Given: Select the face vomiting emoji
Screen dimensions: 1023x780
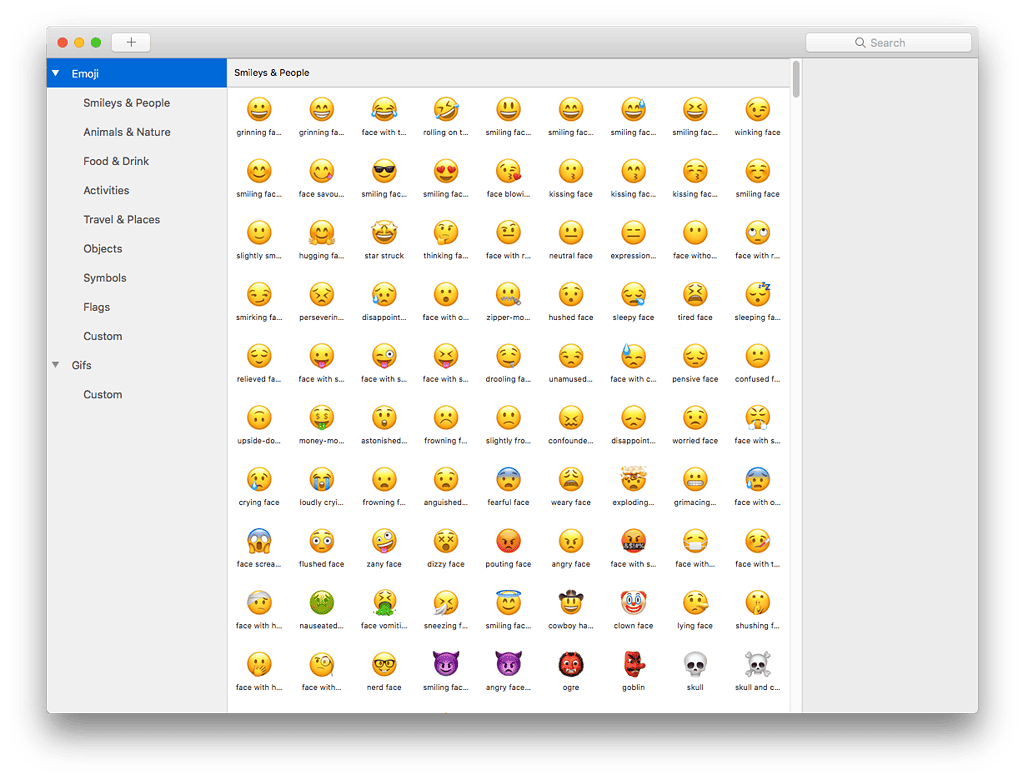Looking at the screenshot, I should pos(384,603).
